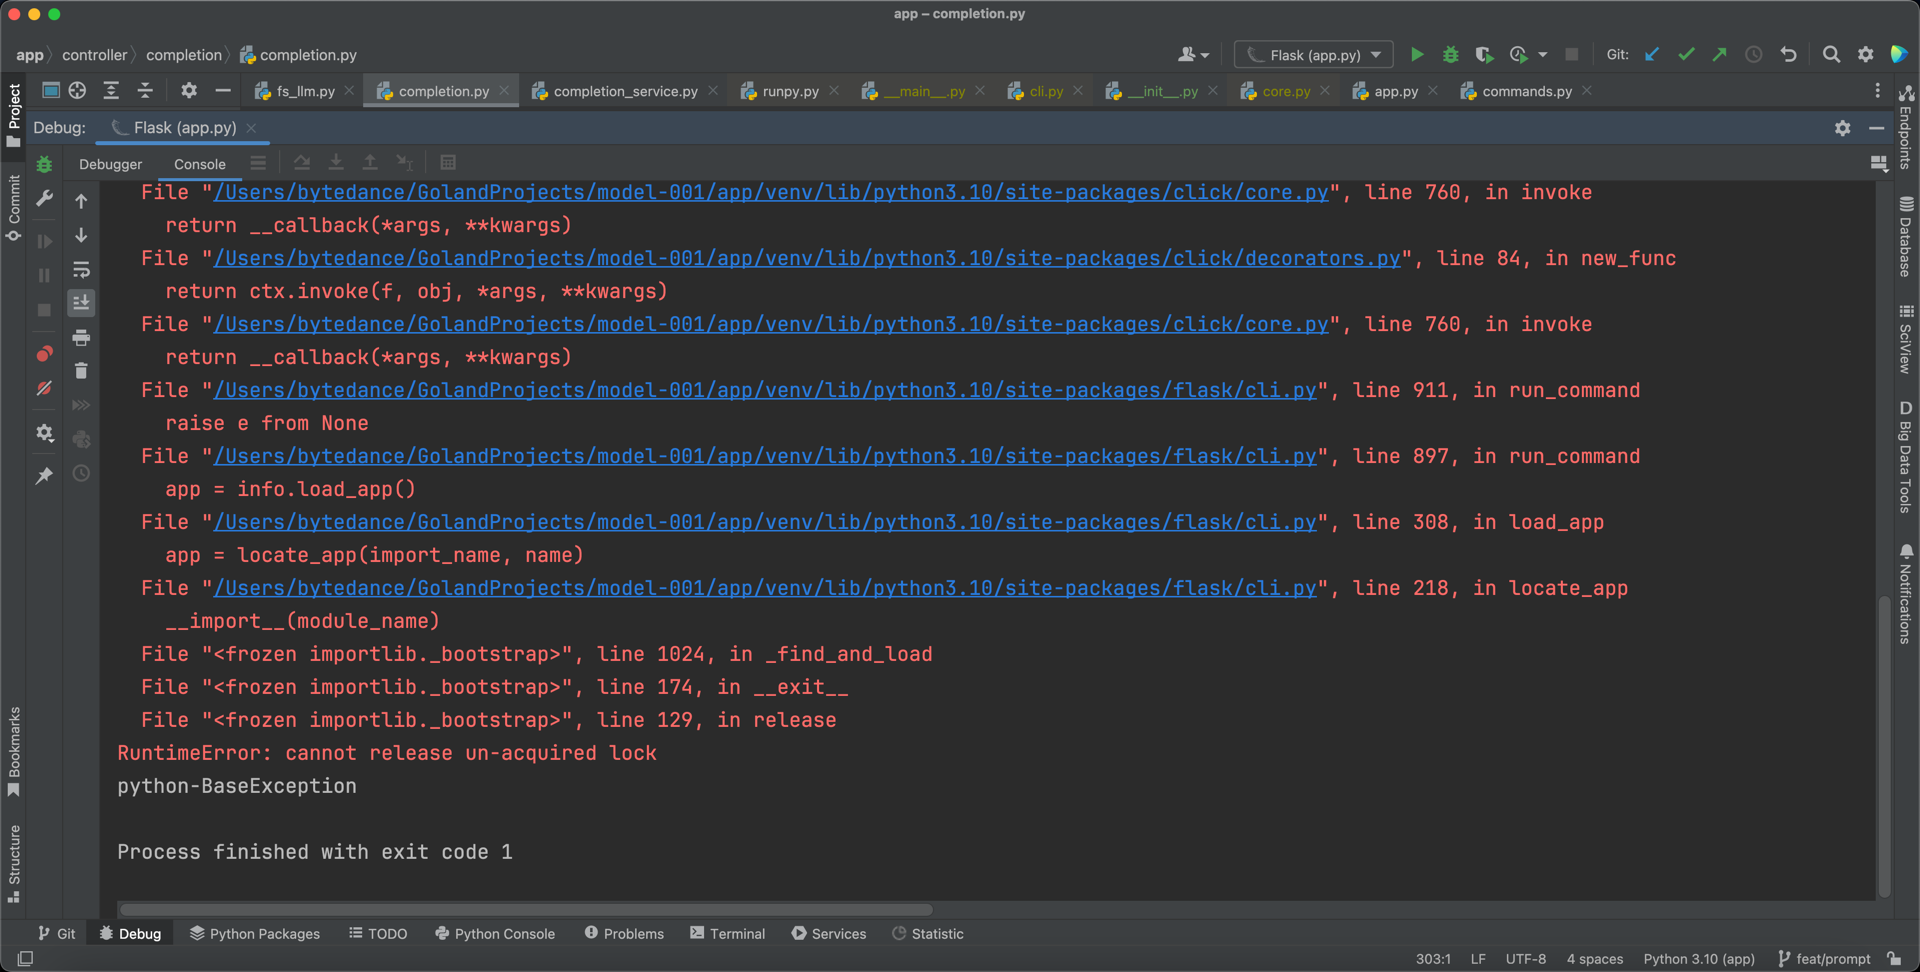
Task: Toggle soft-wrap in the debug console
Action: 81,269
